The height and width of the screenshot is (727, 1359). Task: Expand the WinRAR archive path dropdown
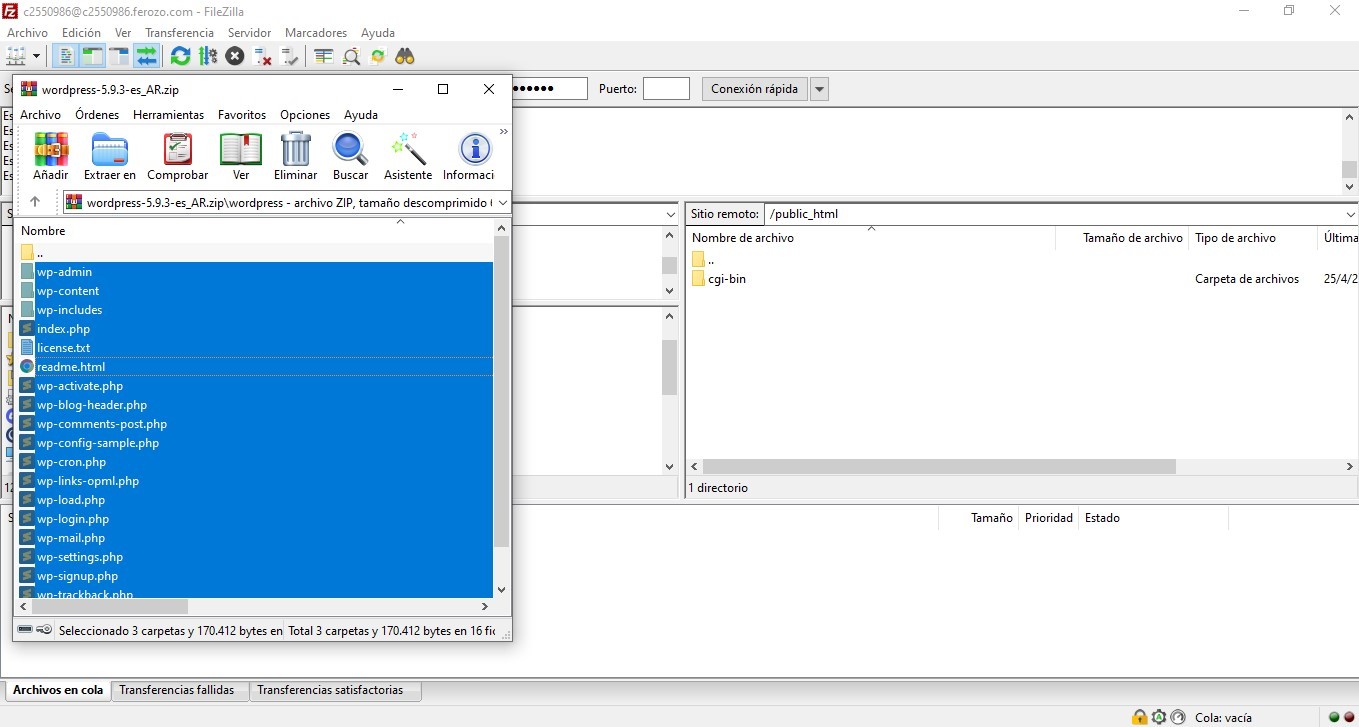[502, 202]
